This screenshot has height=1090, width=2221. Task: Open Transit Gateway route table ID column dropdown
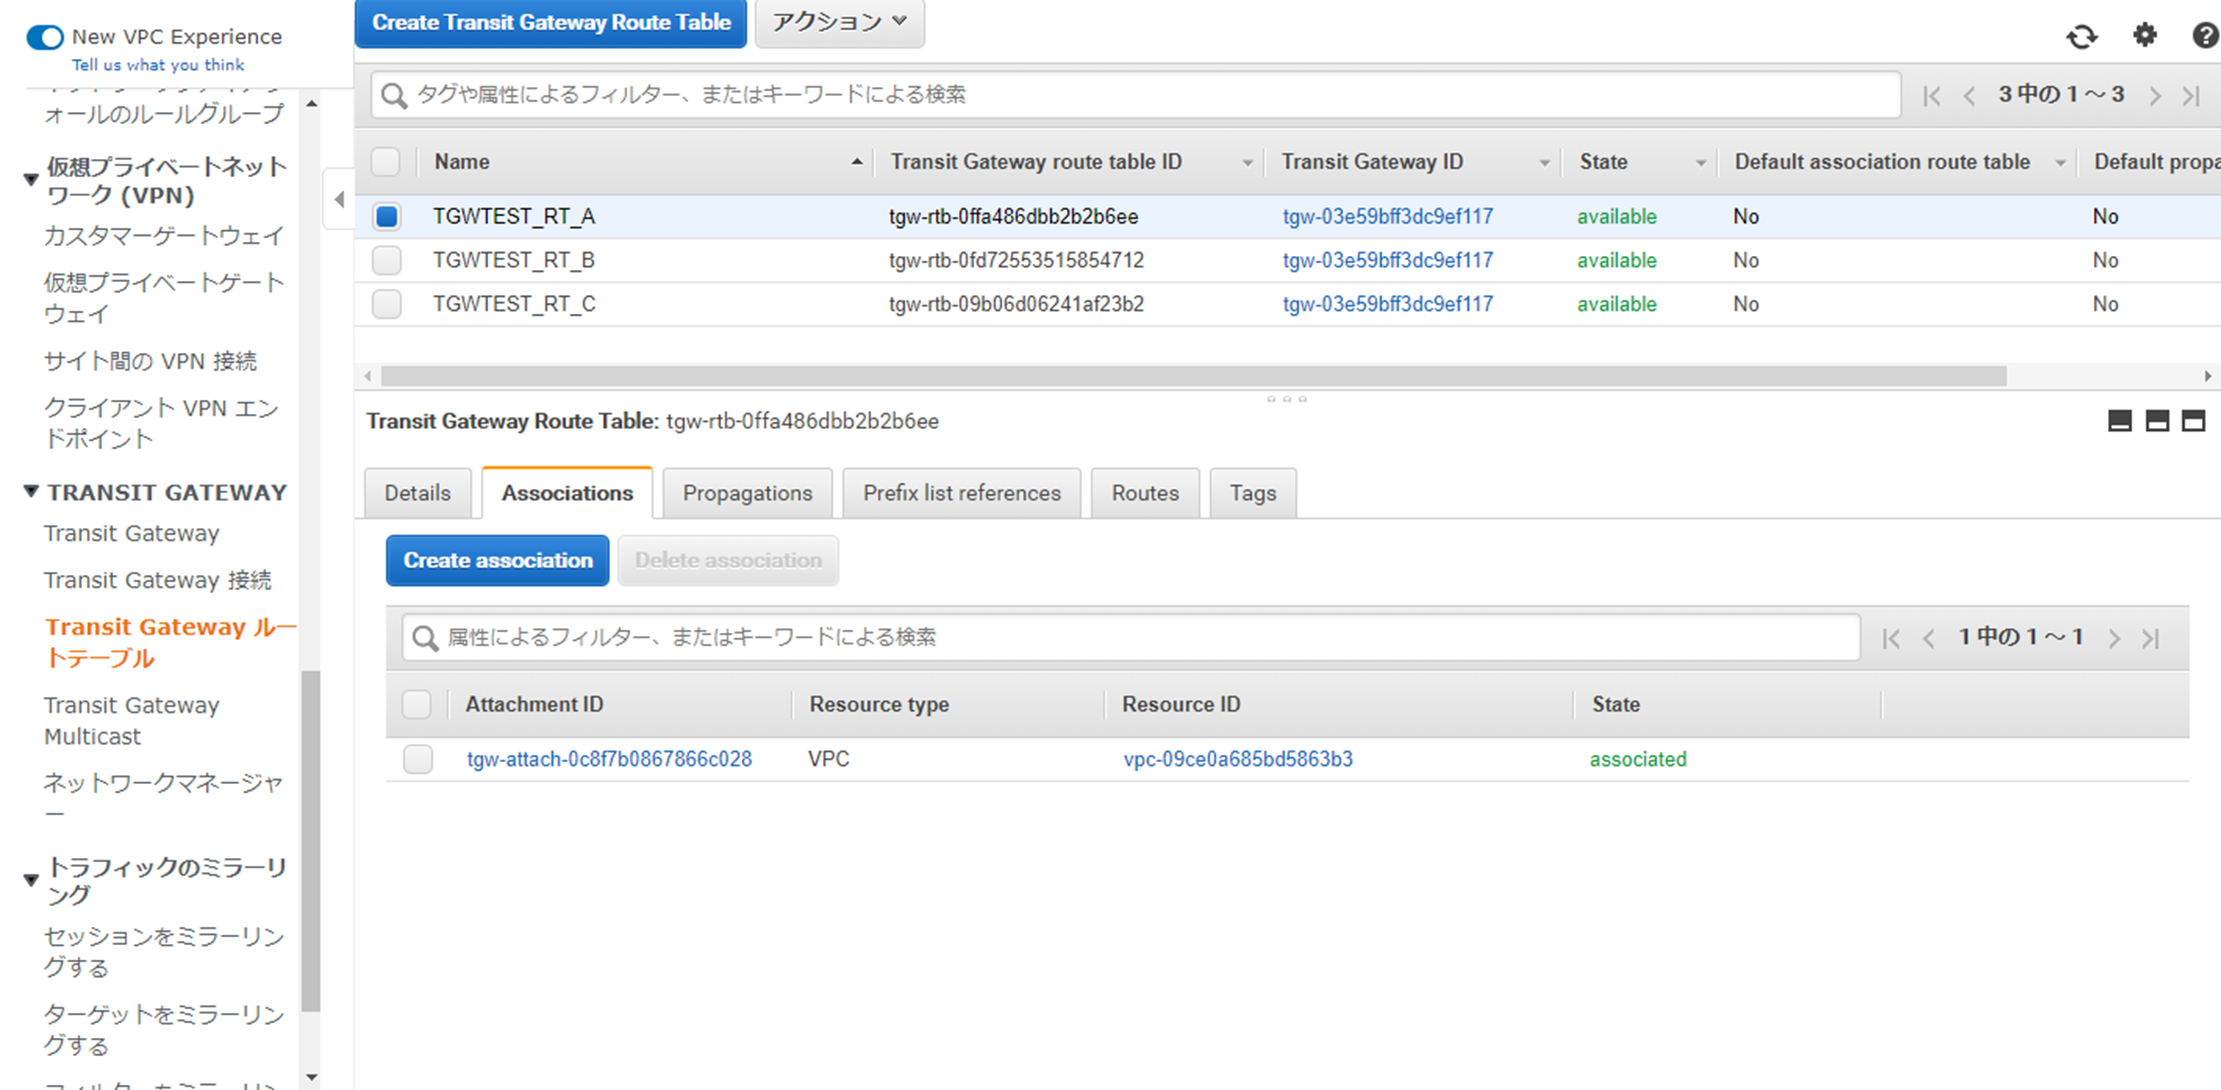[x=1247, y=163]
